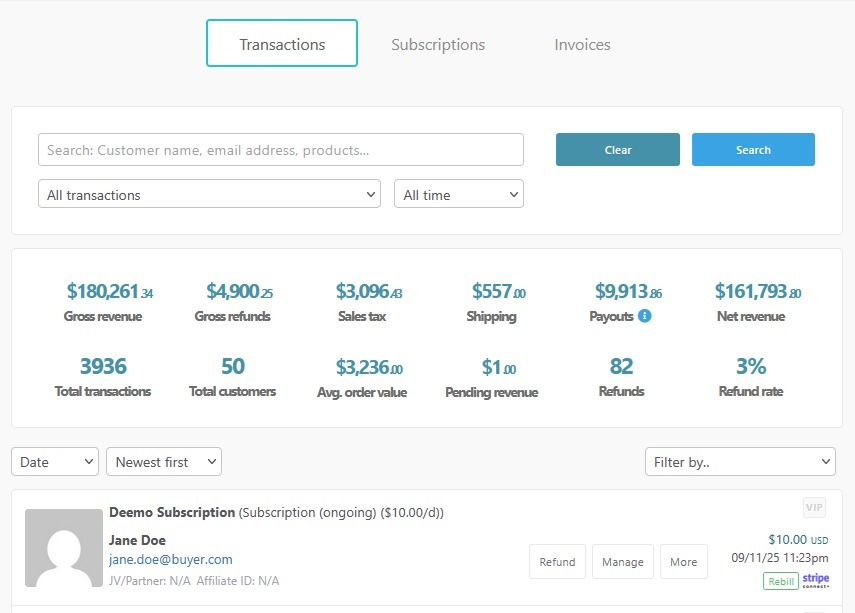This screenshot has height=613, width=855.
Task: Click the Payouts info icon
Action: [645, 316]
